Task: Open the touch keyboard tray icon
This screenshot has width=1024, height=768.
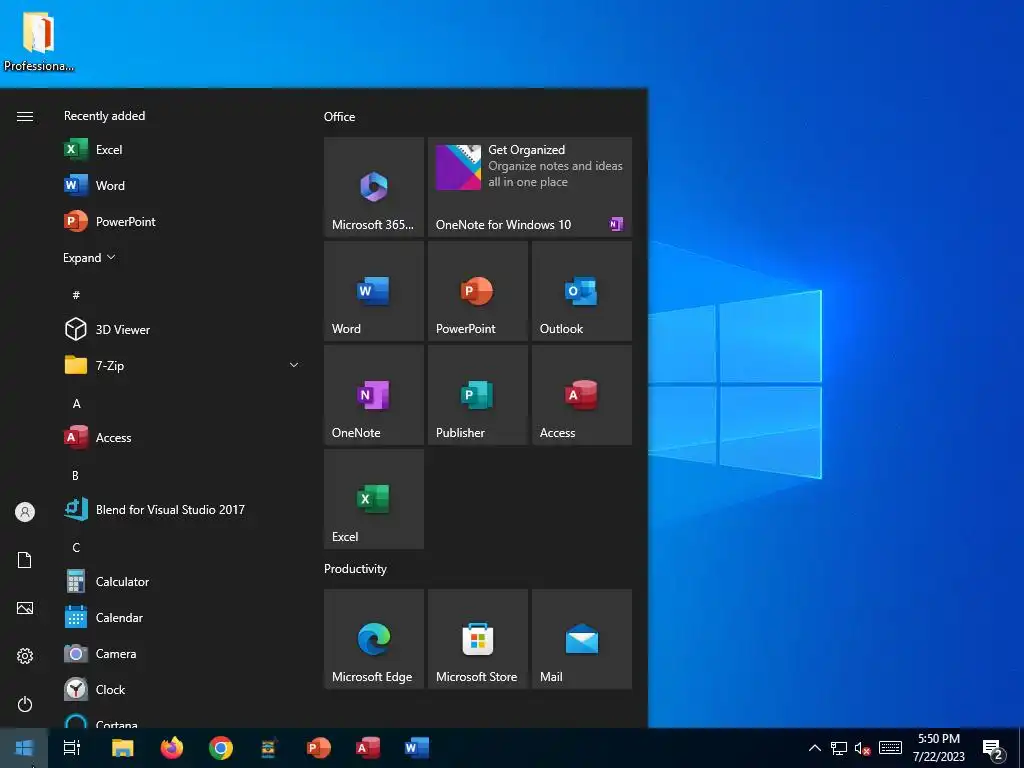Action: [x=890, y=748]
